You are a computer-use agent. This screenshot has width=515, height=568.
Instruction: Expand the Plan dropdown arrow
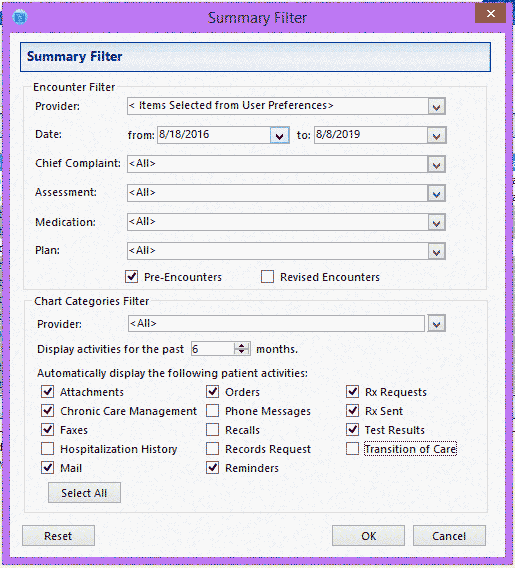[436, 251]
